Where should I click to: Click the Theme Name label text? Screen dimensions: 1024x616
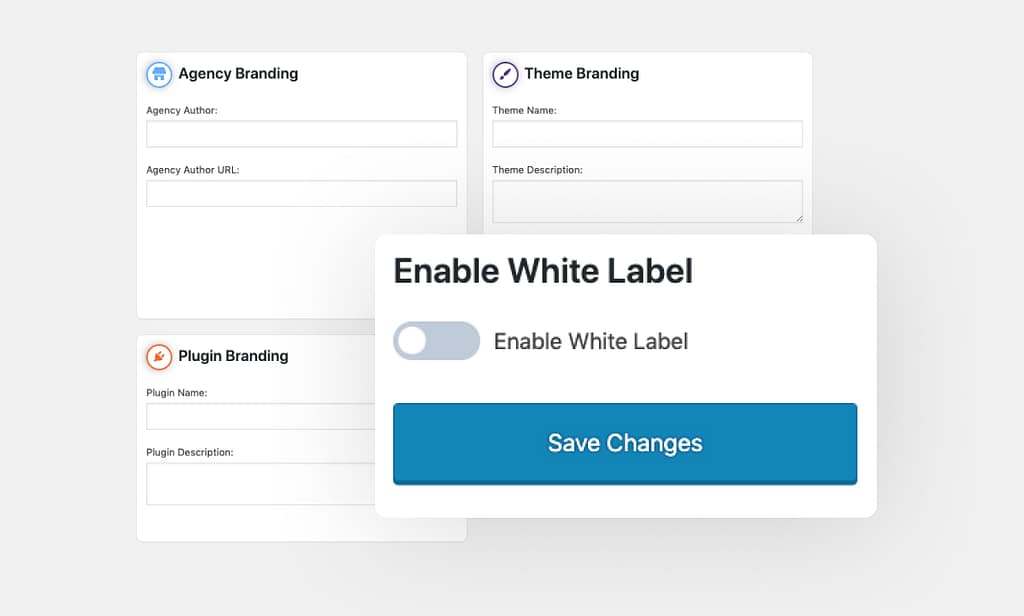click(x=524, y=110)
